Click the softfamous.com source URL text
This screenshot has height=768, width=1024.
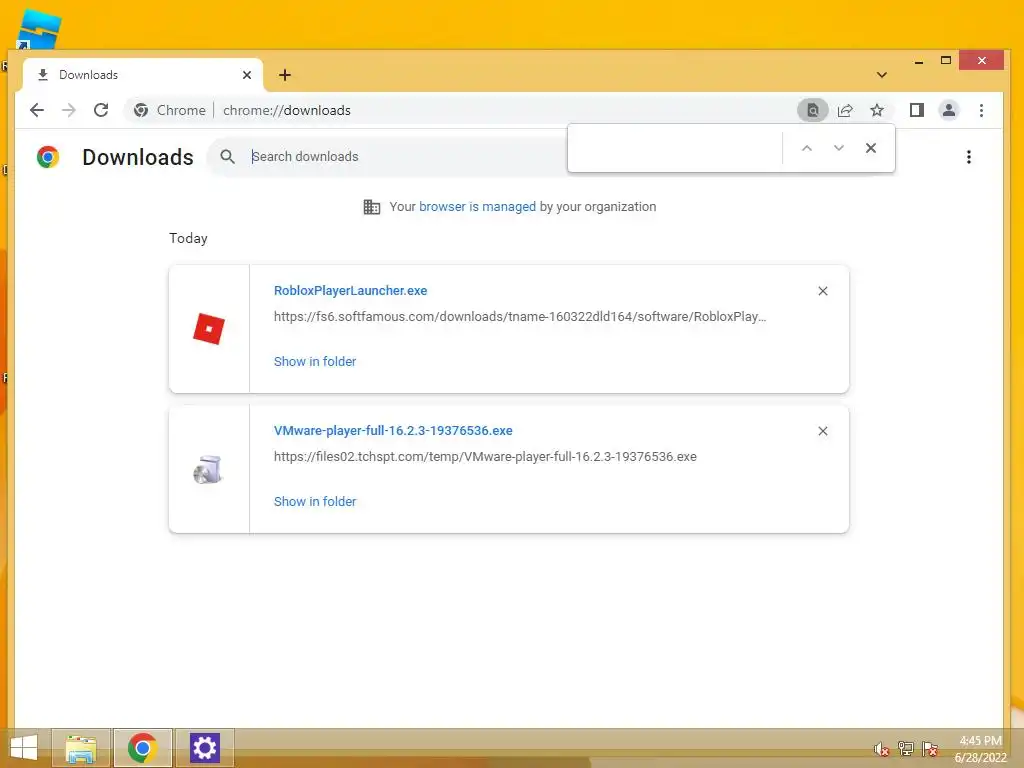520,317
